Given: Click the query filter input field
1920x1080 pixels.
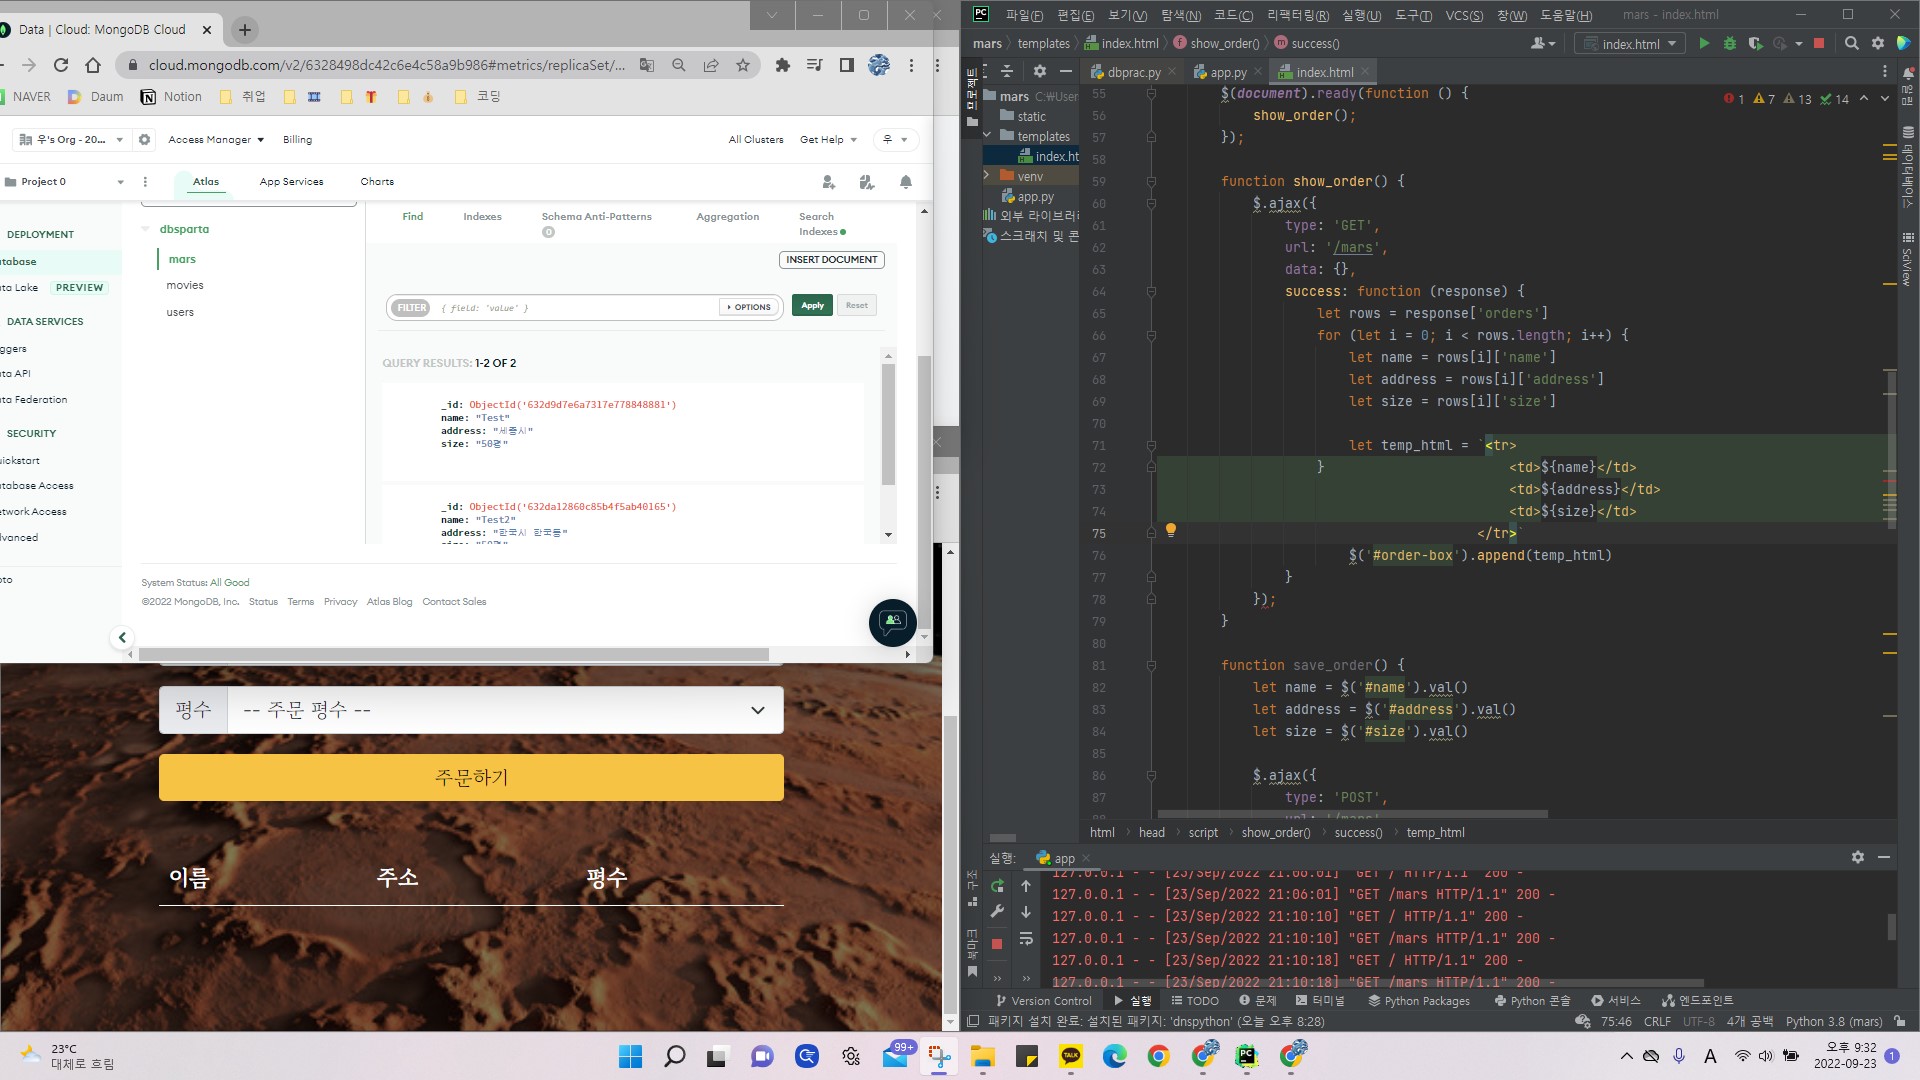Looking at the screenshot, I should point(577,307).
